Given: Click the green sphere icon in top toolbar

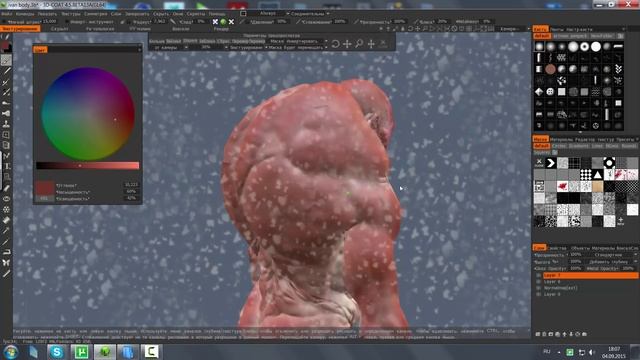Looking at the screenshot, I should pos(223,22).
